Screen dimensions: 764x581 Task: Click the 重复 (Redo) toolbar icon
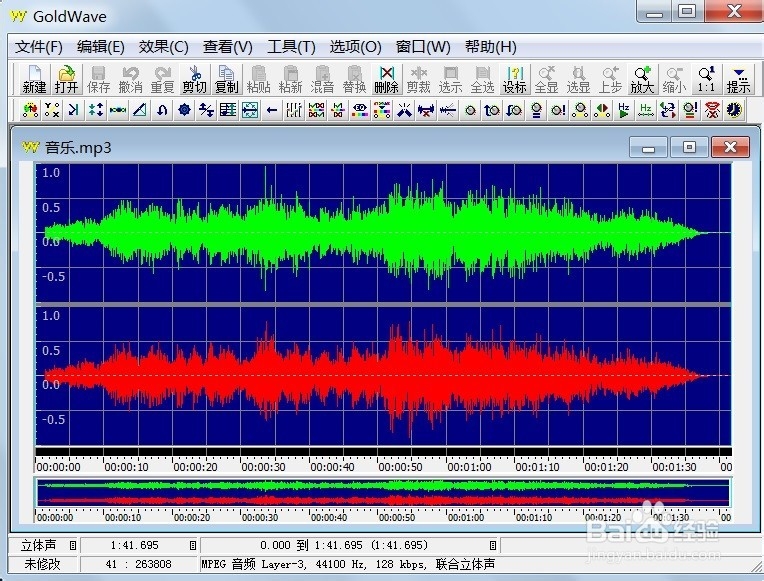[x=162, y=79]
